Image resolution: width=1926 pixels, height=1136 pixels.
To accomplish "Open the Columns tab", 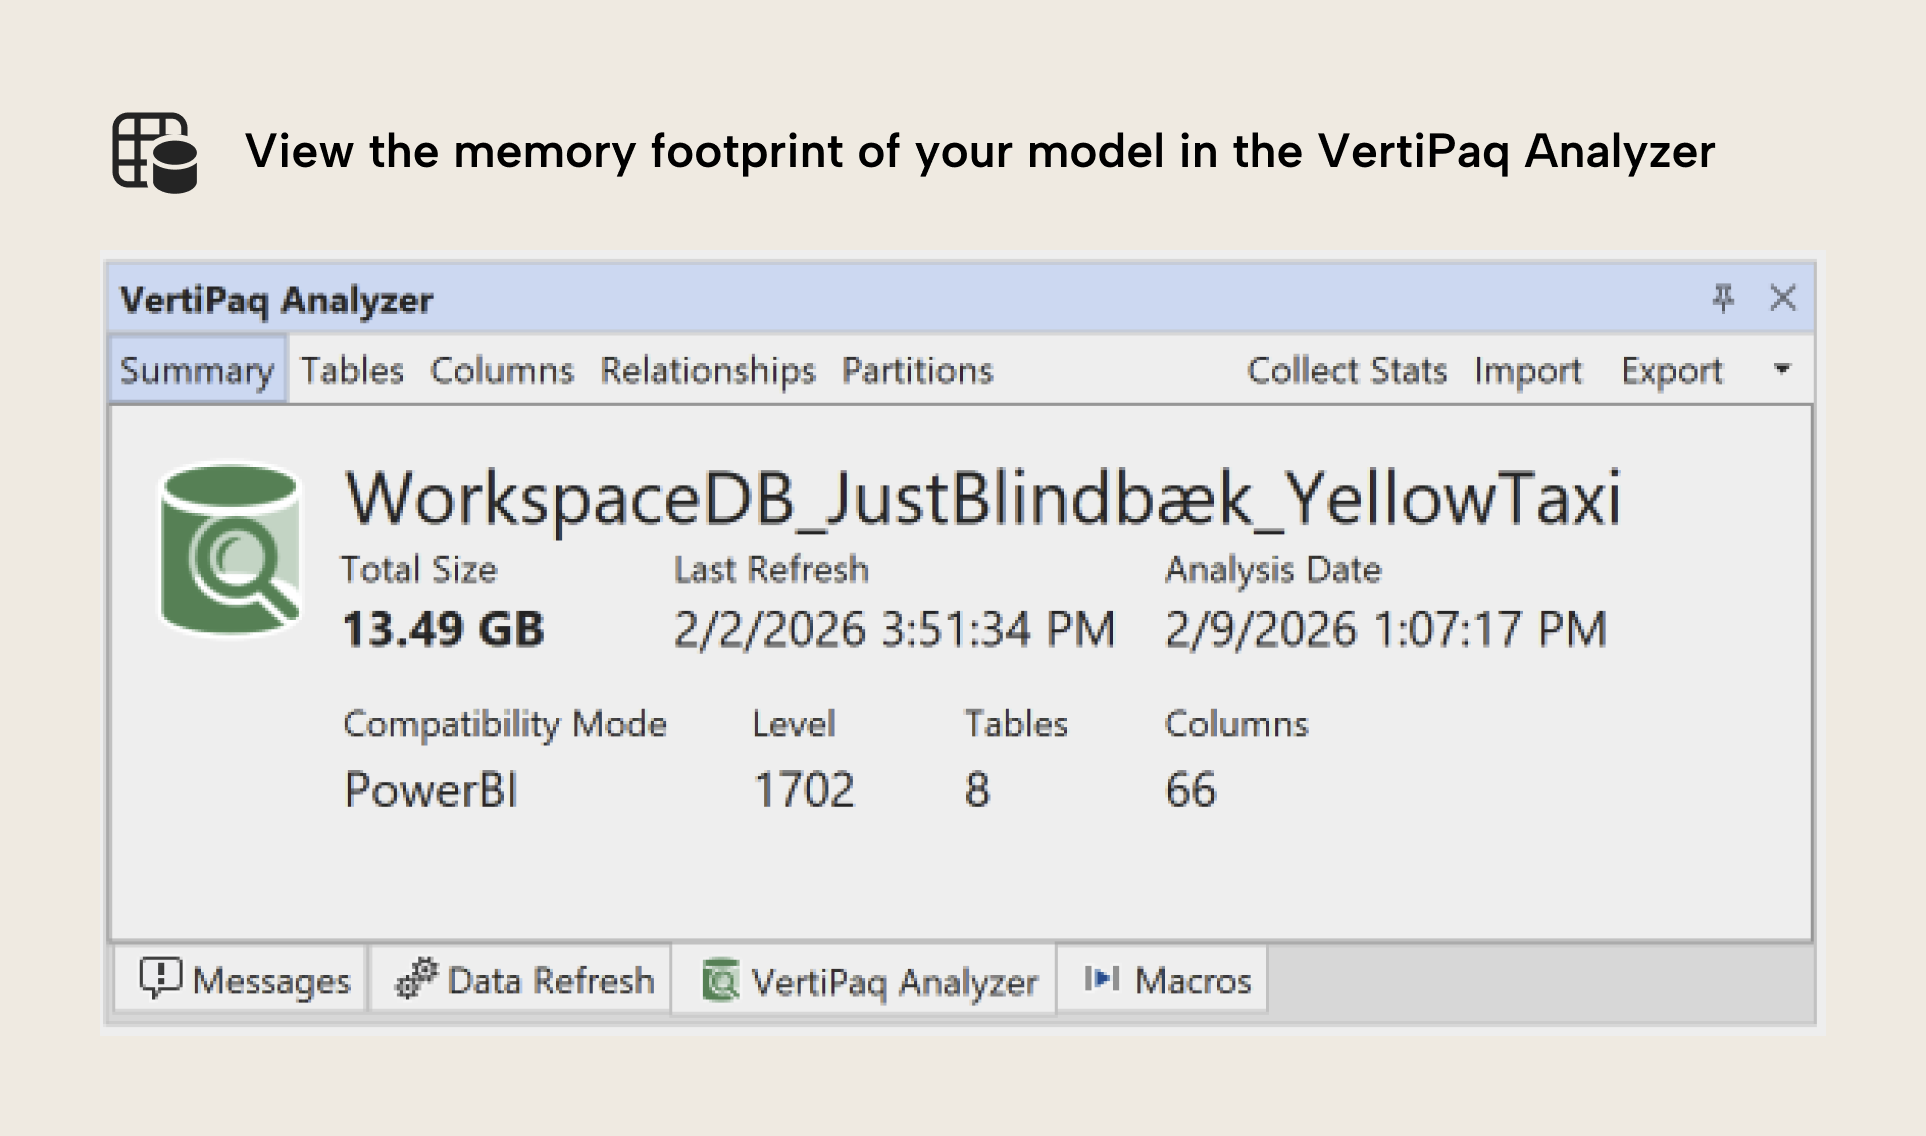I will (502, 370).
